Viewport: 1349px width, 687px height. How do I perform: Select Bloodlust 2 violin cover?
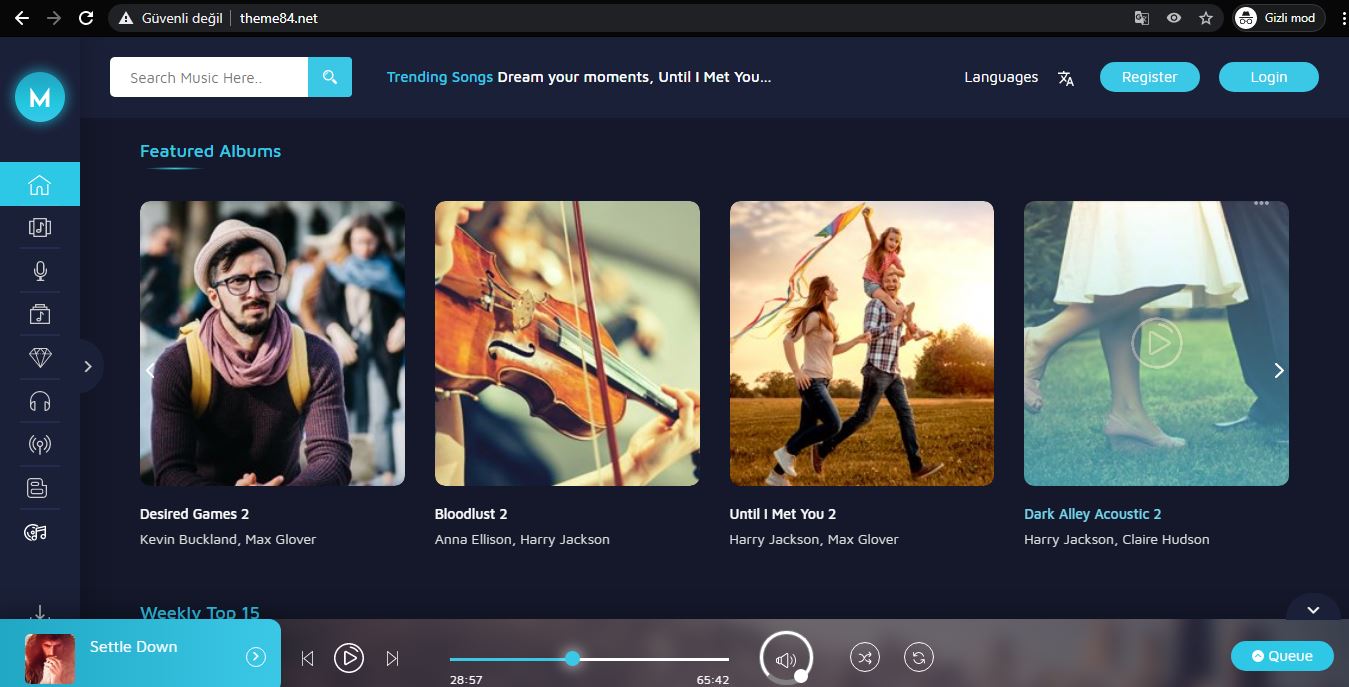click(567, 344)
